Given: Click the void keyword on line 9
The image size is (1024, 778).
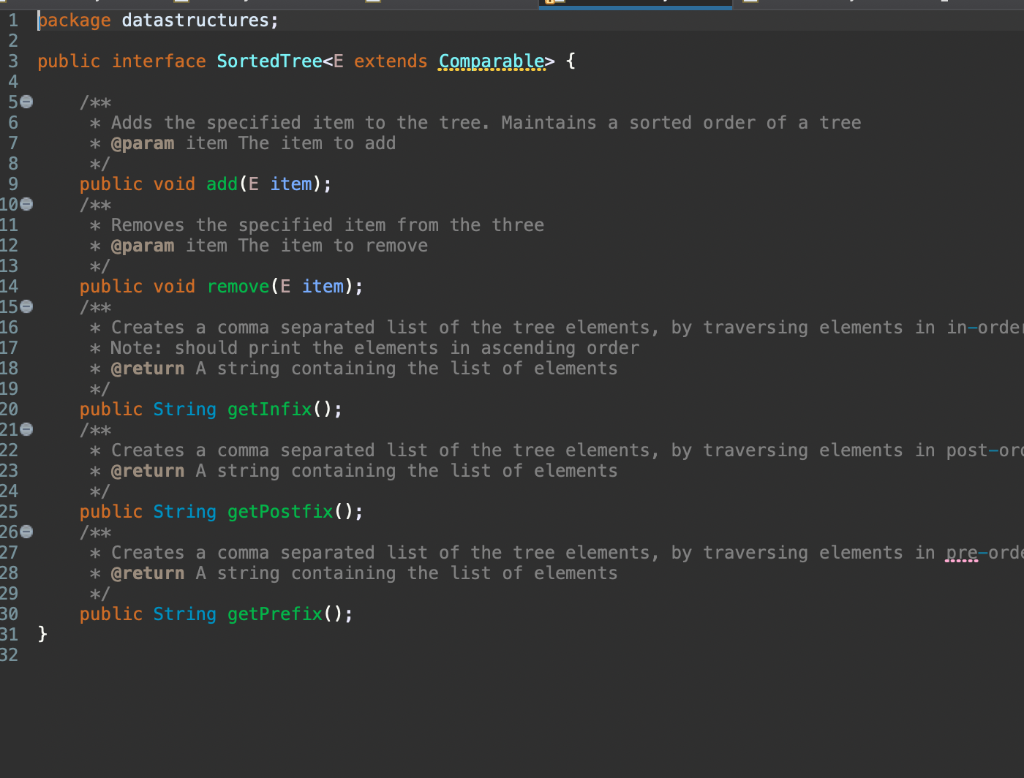Looking at the screenshot, I should point(174,184).
